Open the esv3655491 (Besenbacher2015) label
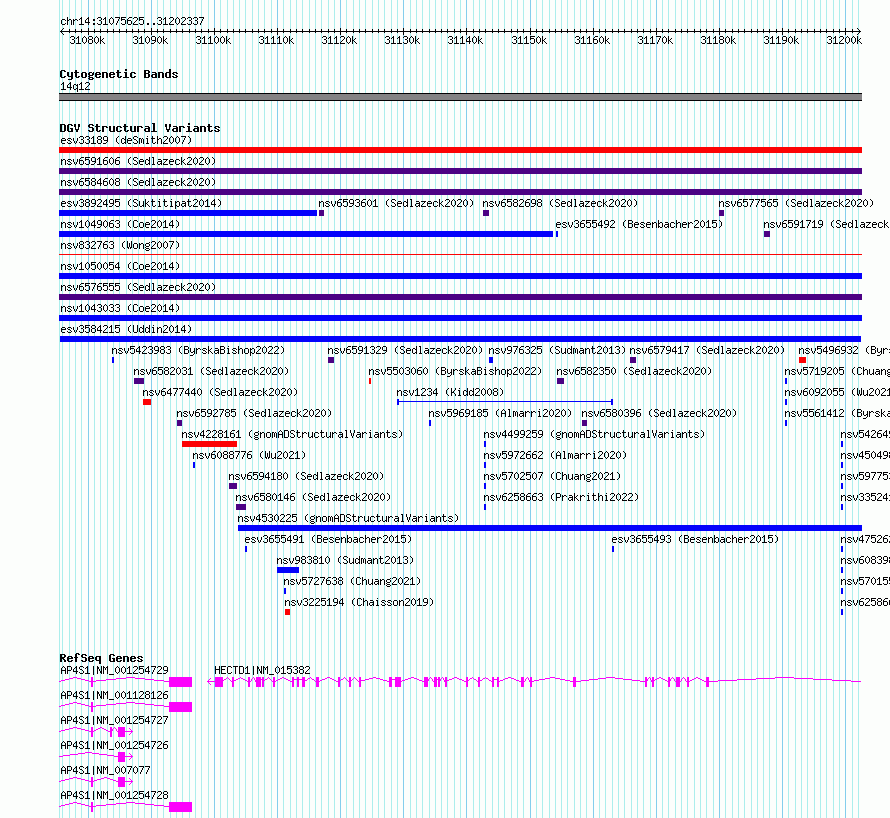This screenshot has width=890, height=818. [328, 539]
